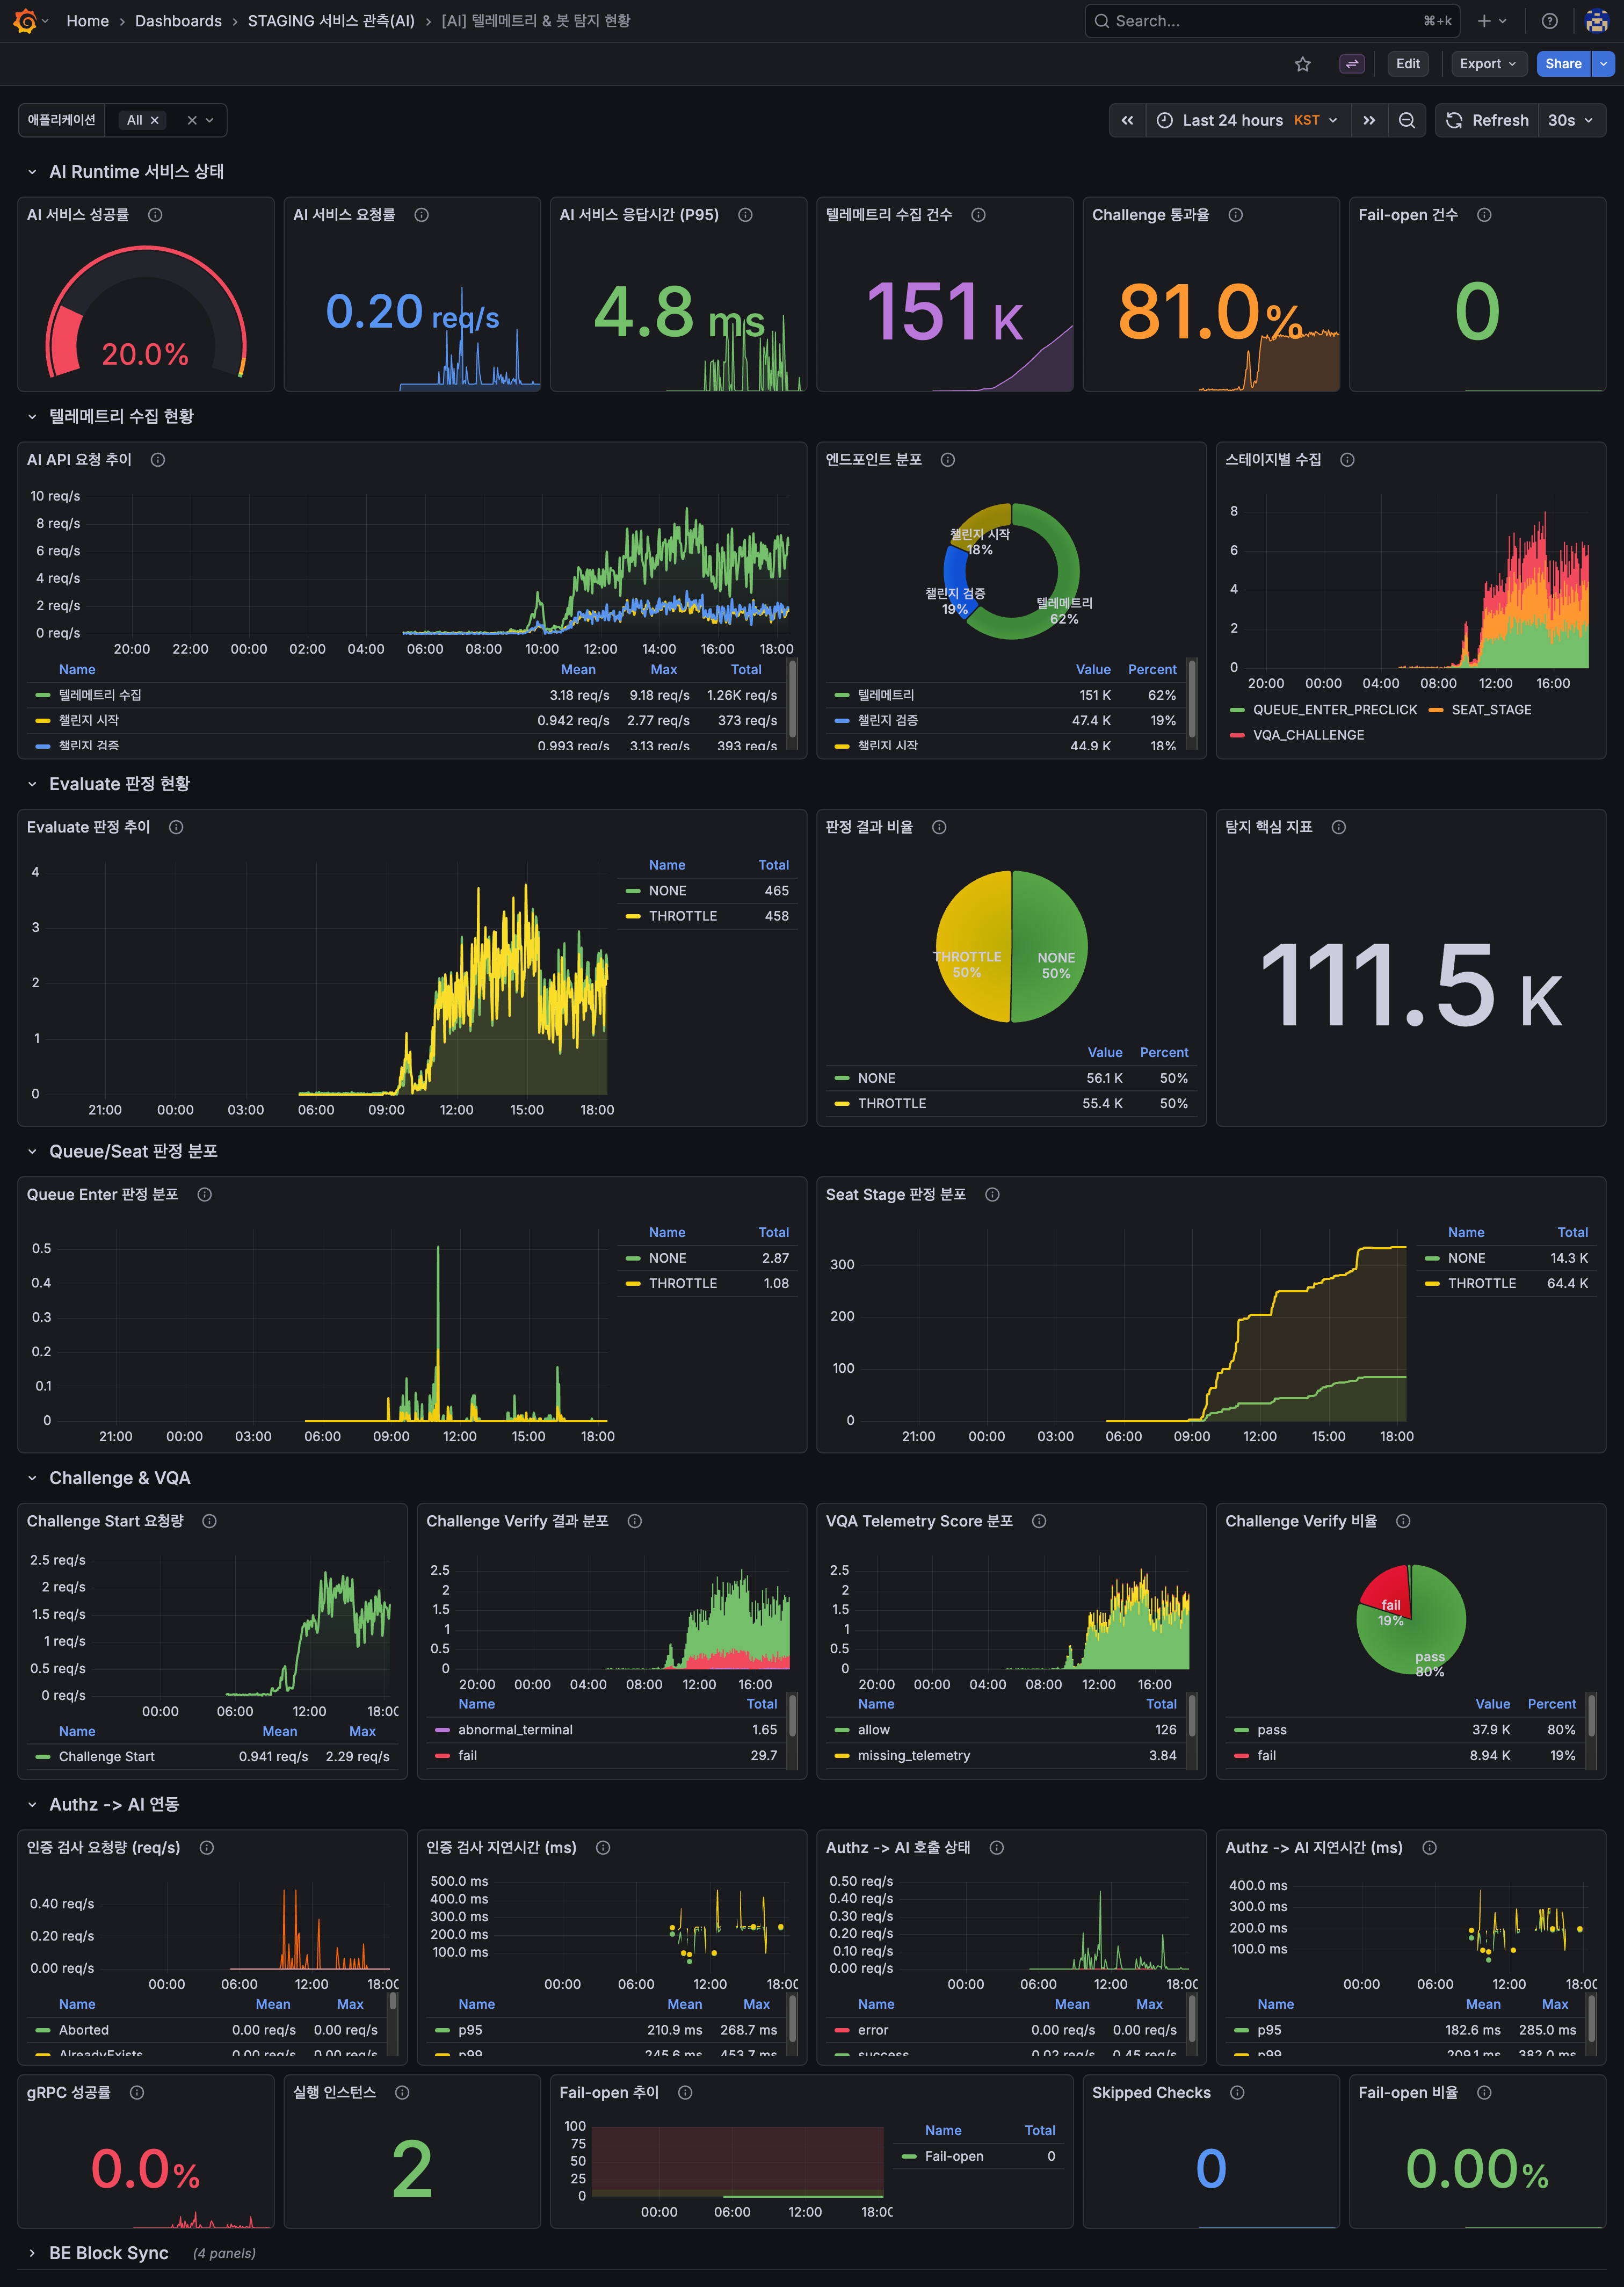1624x2287 pixels.
Task: Click info icon beside Challenge 통과율 panel
Action: tap(1236, 215)
